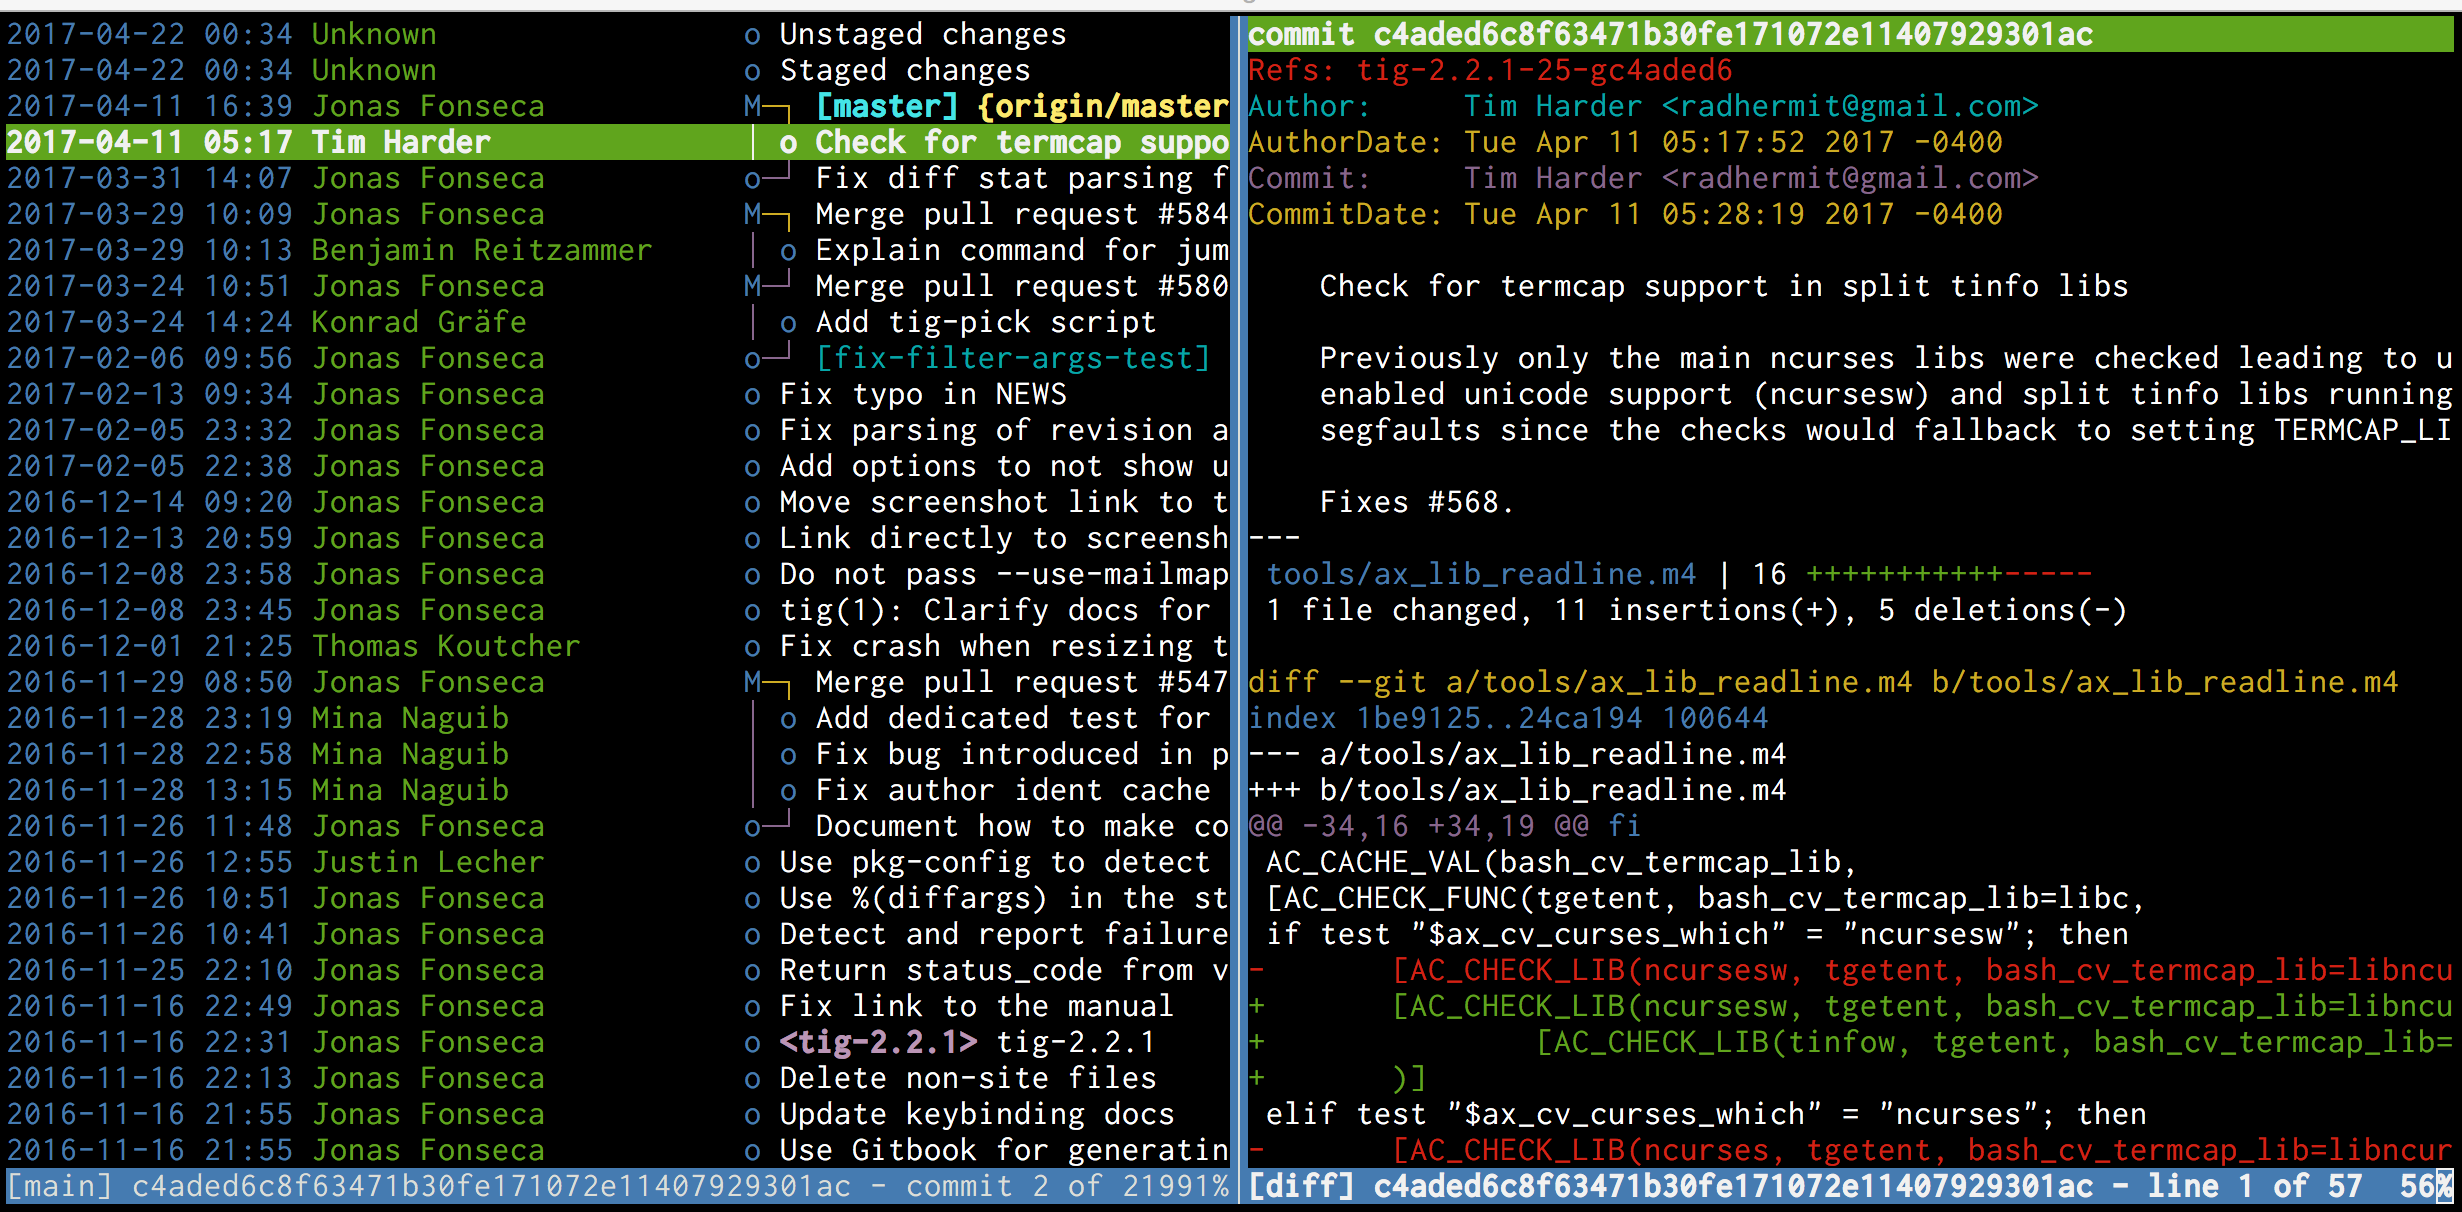Select the [fix-filter-args-test] branch ref
This screenshot has width=2462, height=1212.
(x=1013, y=359)
